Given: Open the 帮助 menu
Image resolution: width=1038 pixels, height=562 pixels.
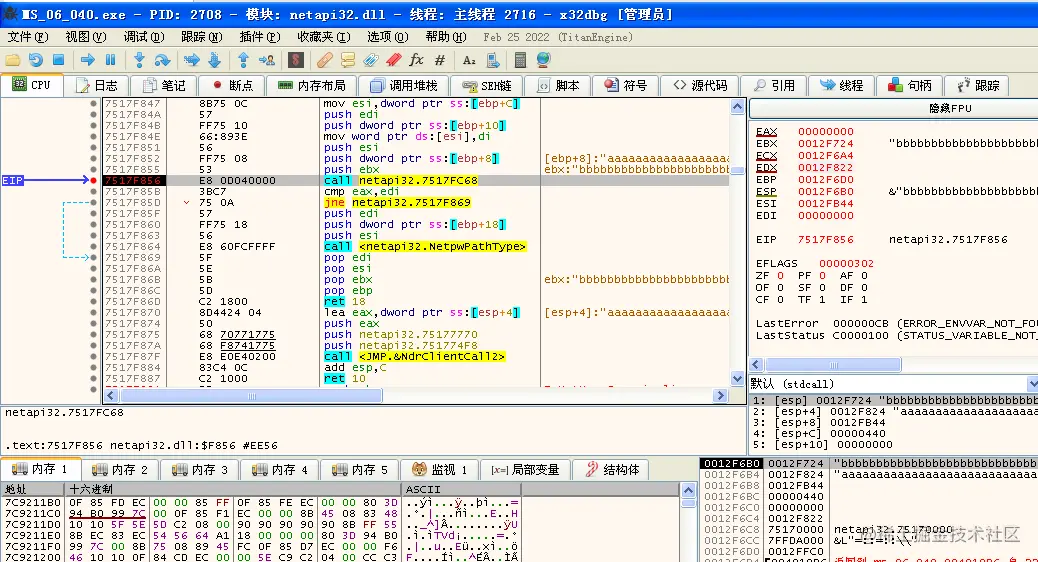Looking at the screenshot, I should [446, 37].
